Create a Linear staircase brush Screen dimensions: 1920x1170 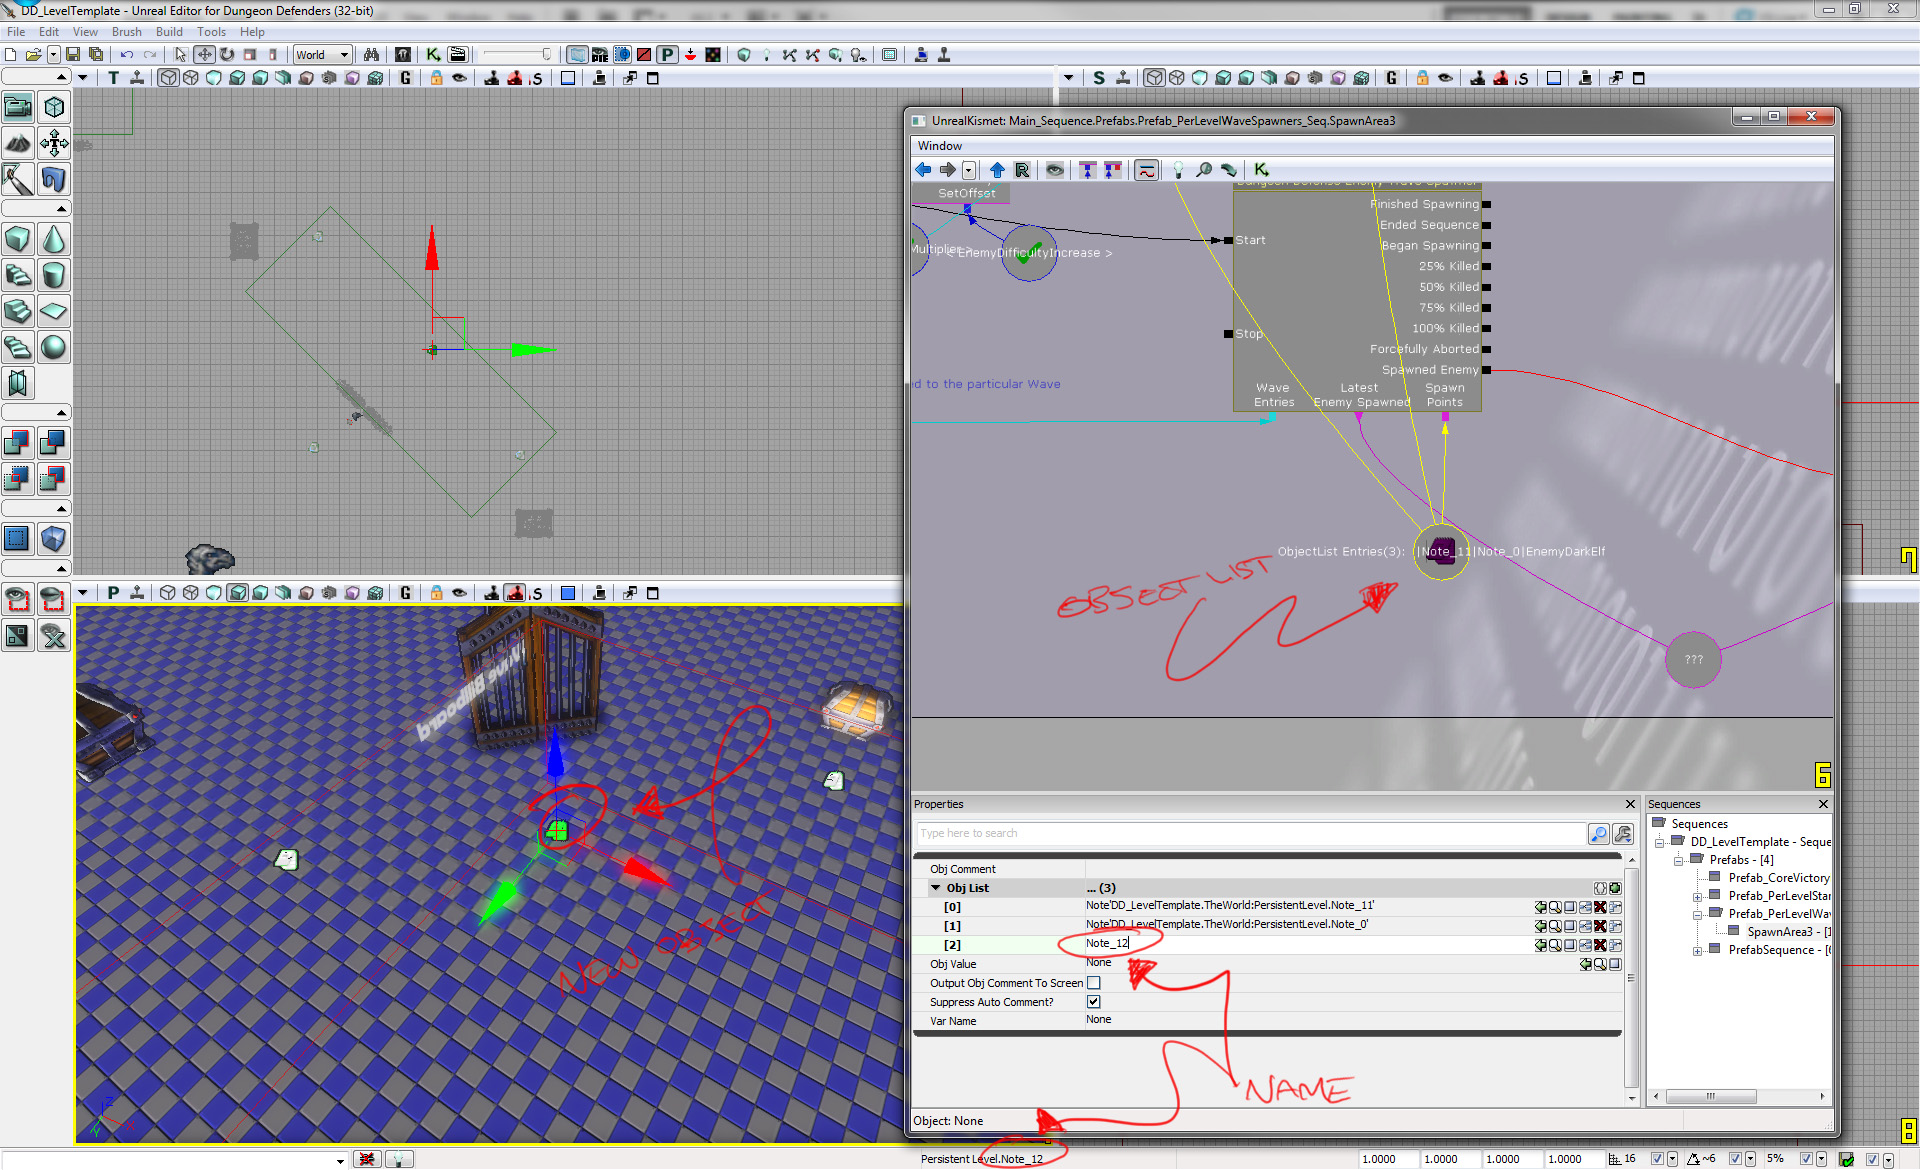click(x=18, y=311)
